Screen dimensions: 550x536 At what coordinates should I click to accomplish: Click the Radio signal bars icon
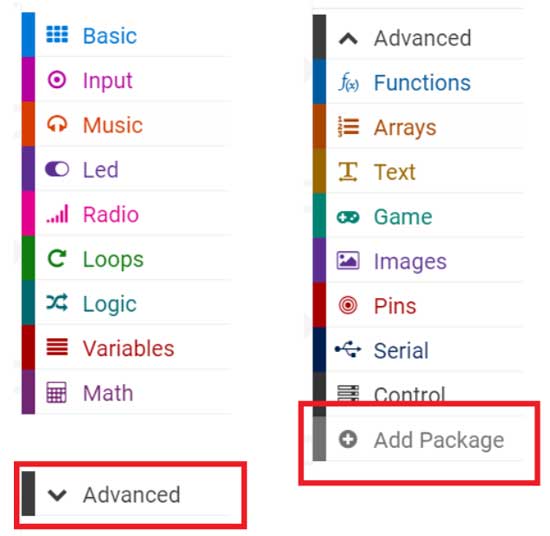coord(58,214)
